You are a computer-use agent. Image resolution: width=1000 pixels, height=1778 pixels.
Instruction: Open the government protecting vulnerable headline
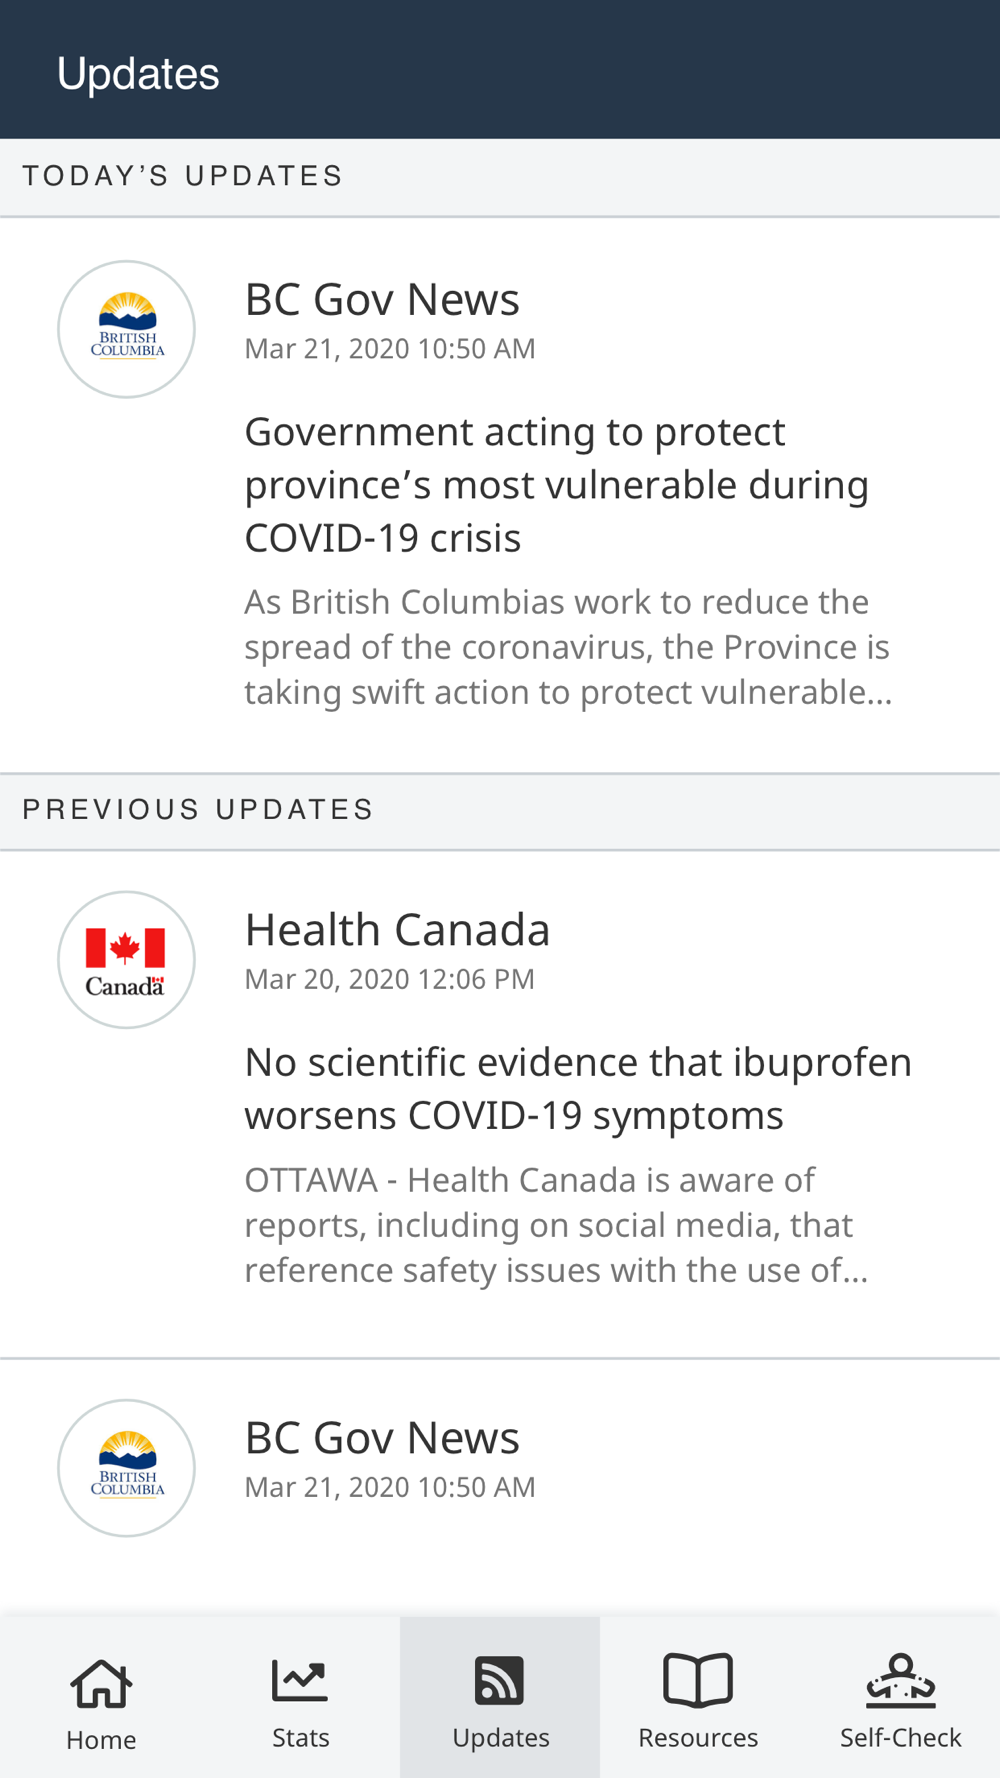(557, 485)
